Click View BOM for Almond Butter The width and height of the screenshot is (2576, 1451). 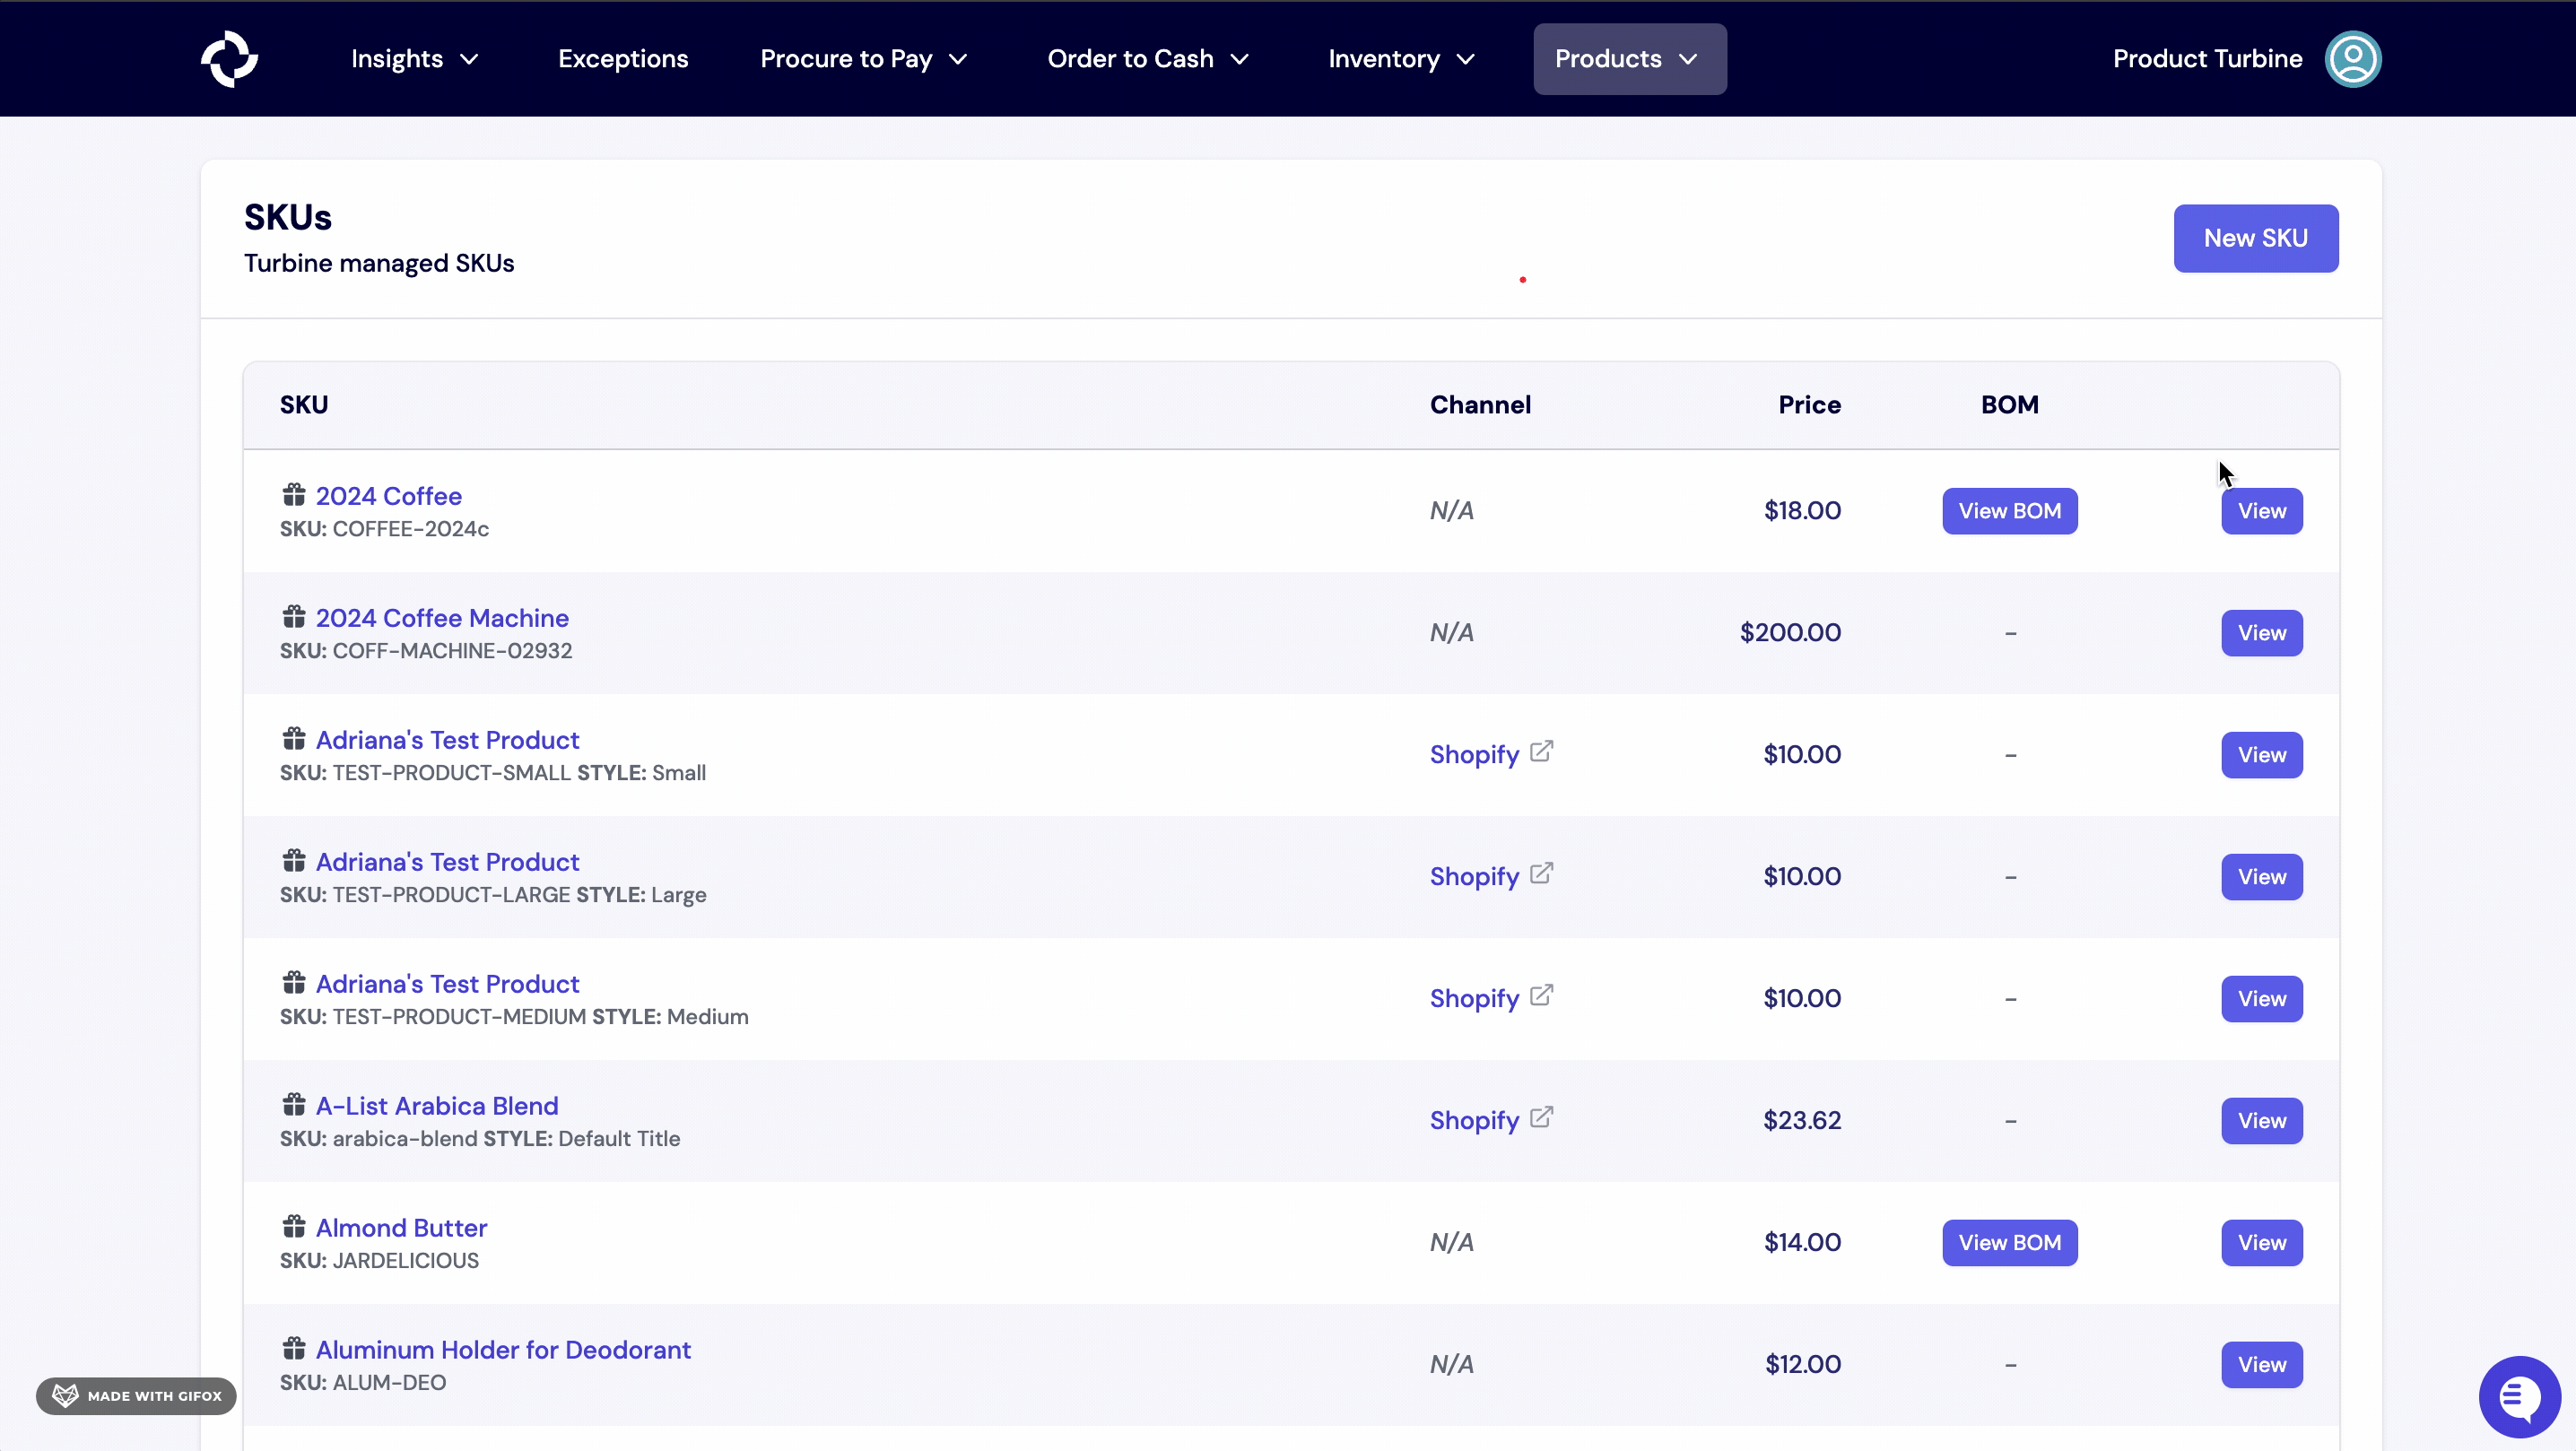pyautogui.click(x=2010, y=1242)
